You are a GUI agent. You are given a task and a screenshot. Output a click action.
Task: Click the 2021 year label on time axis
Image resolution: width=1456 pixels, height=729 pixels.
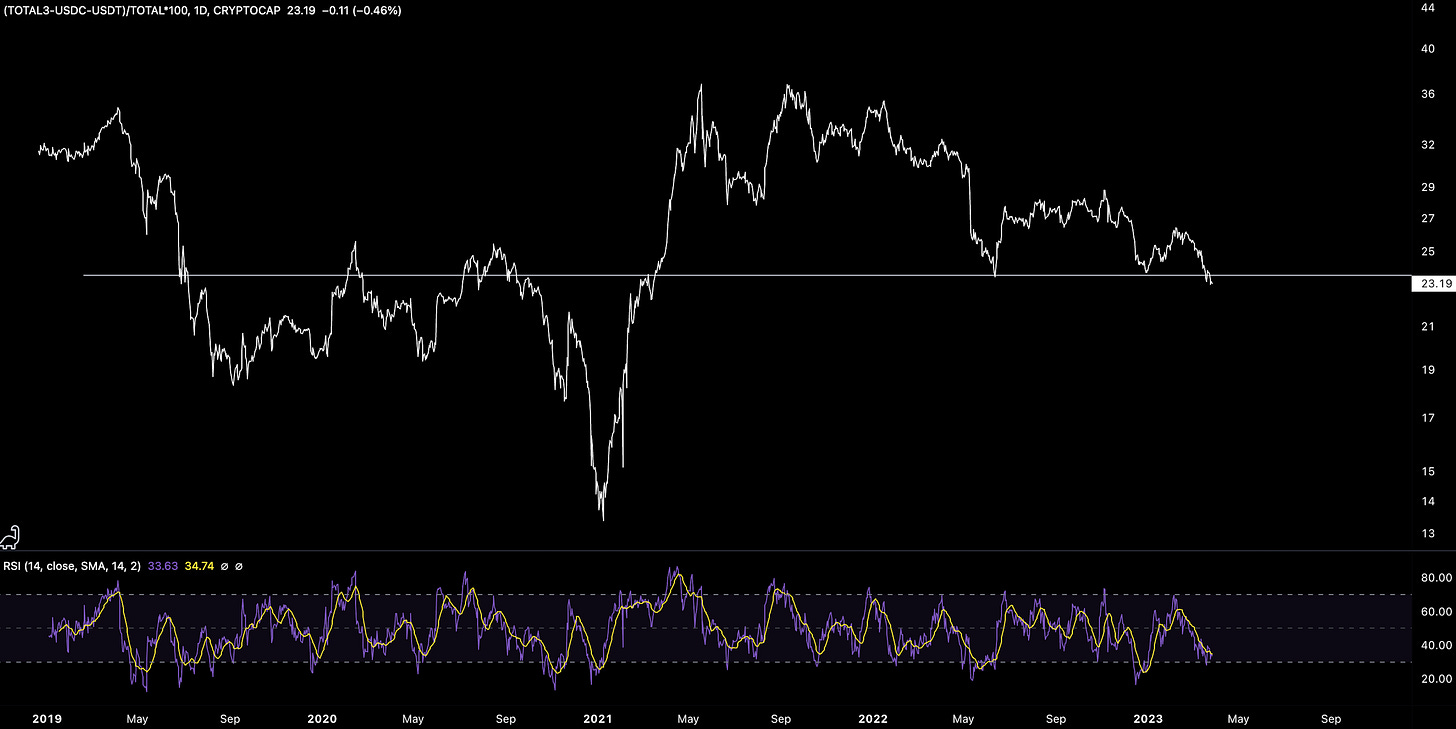pyautogui.click(x=598, y=718)
